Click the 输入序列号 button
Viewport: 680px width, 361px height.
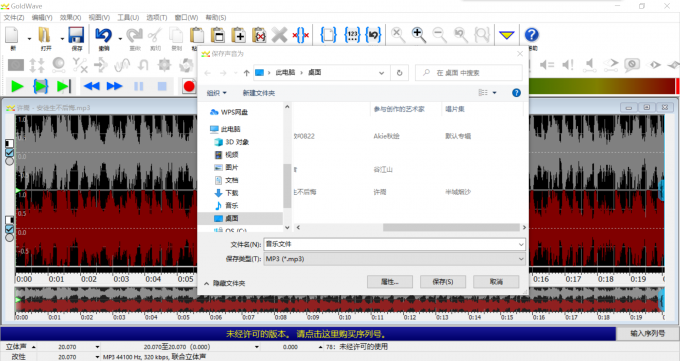[647, 333]
